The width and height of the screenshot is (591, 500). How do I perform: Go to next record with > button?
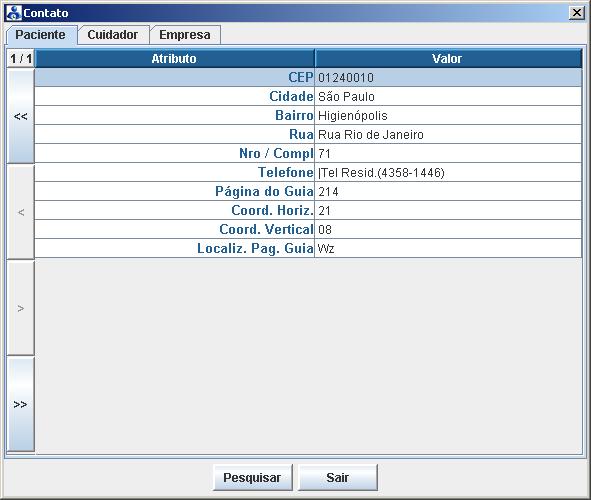[x=21, y=308]
